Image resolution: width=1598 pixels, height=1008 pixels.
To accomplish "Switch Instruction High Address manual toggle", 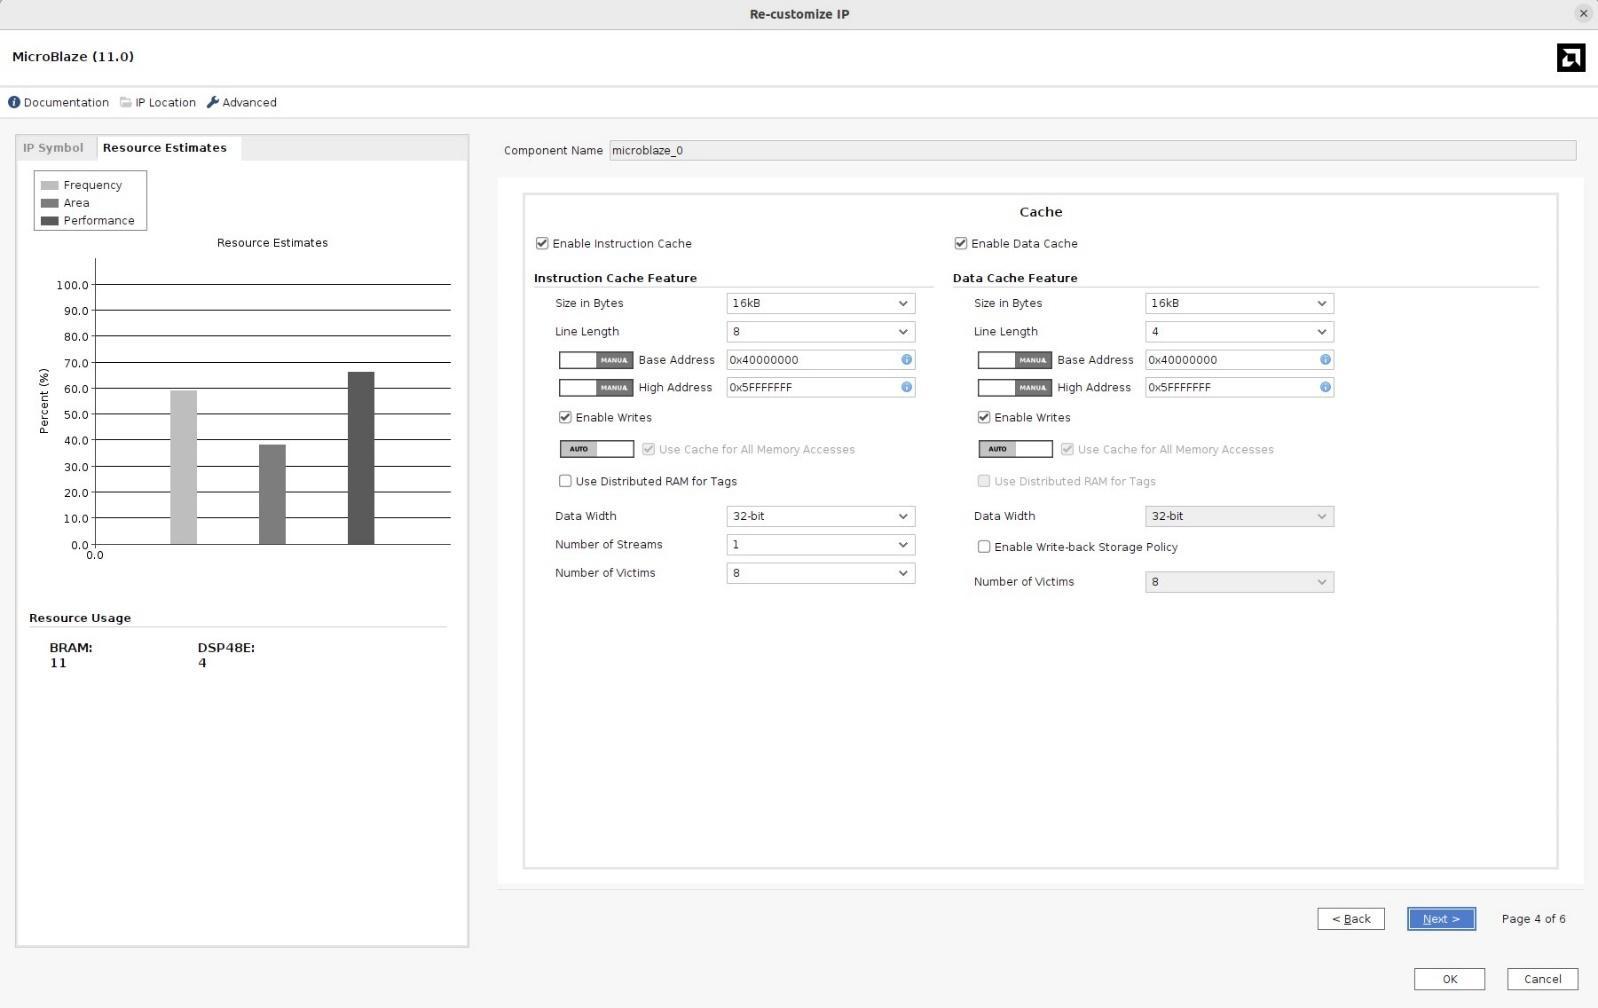I will click(596, 388).
